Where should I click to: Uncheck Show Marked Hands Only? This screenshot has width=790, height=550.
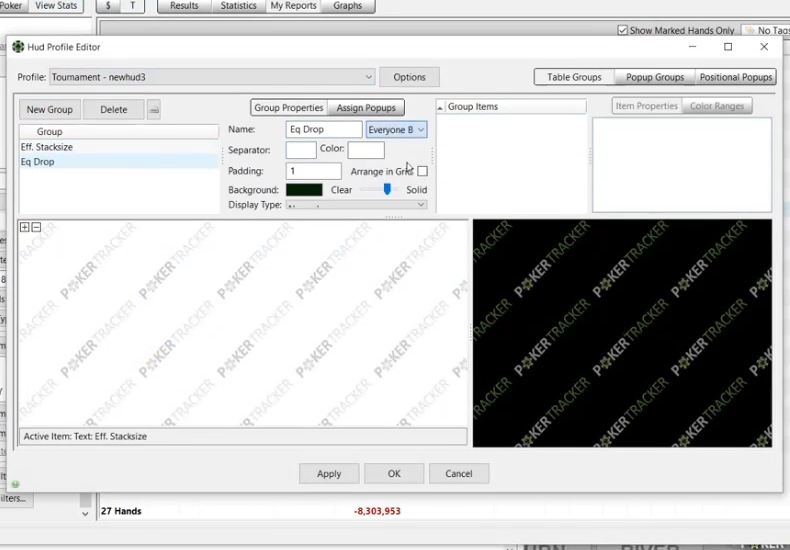point(623,31)
